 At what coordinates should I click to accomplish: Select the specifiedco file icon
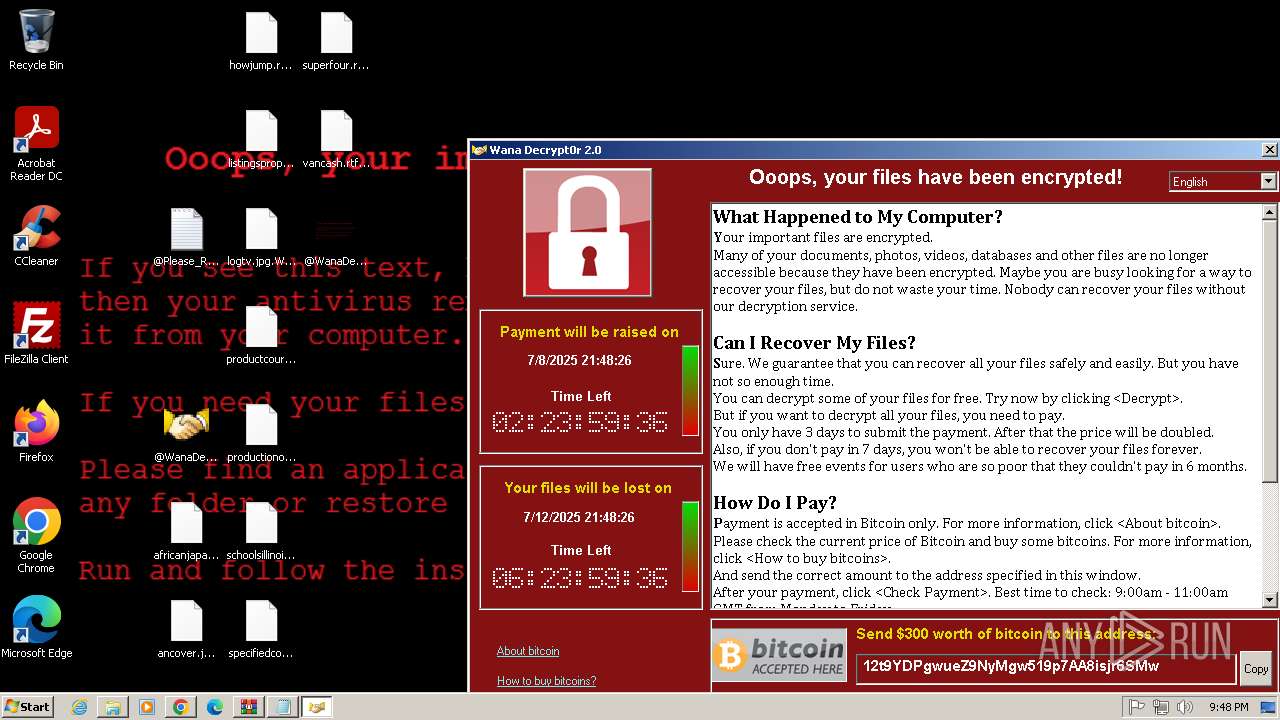click(x=261, y=630)
